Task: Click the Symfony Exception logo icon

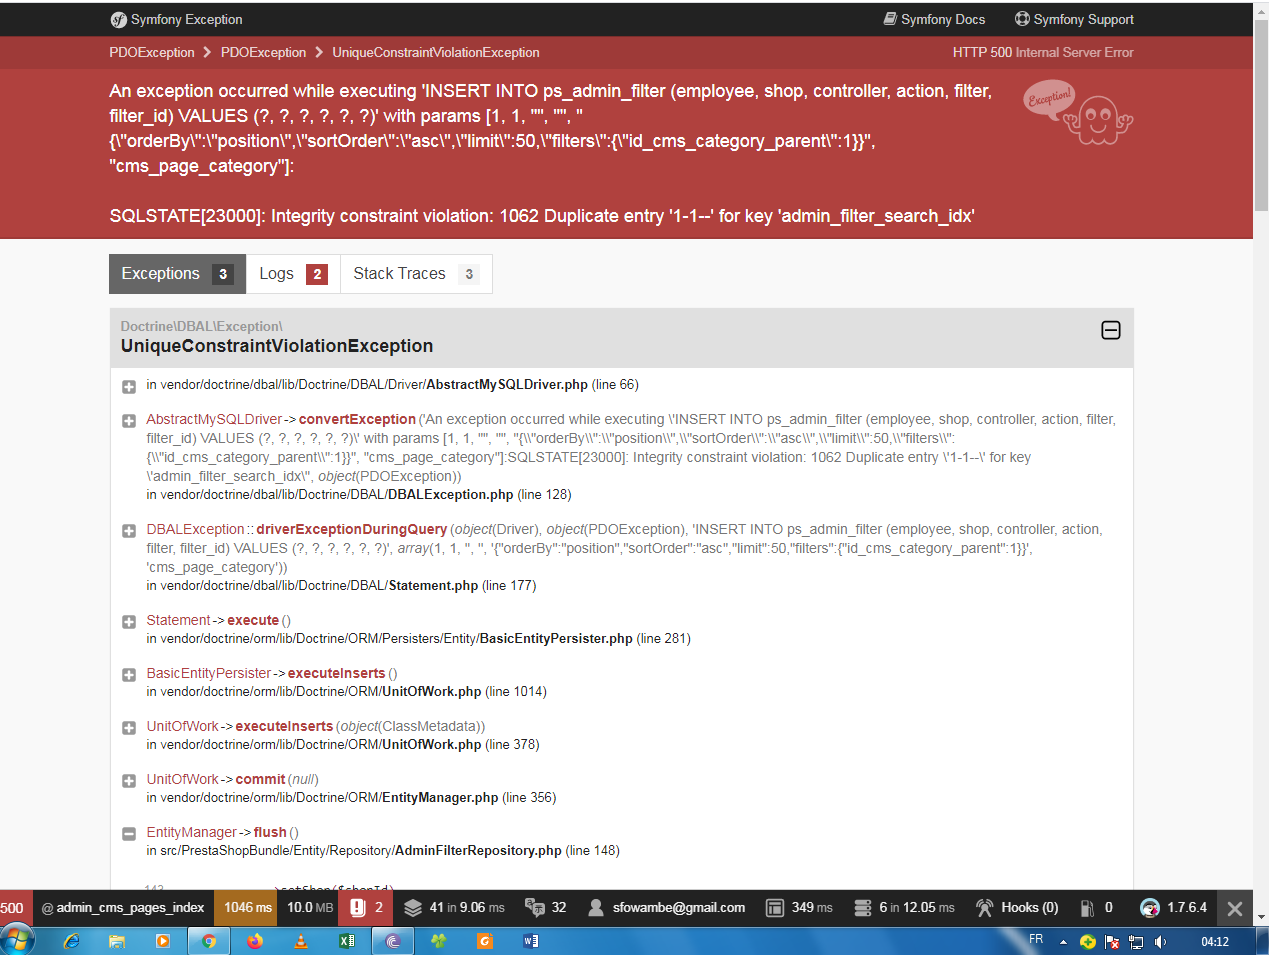Action: coord(119,19)
